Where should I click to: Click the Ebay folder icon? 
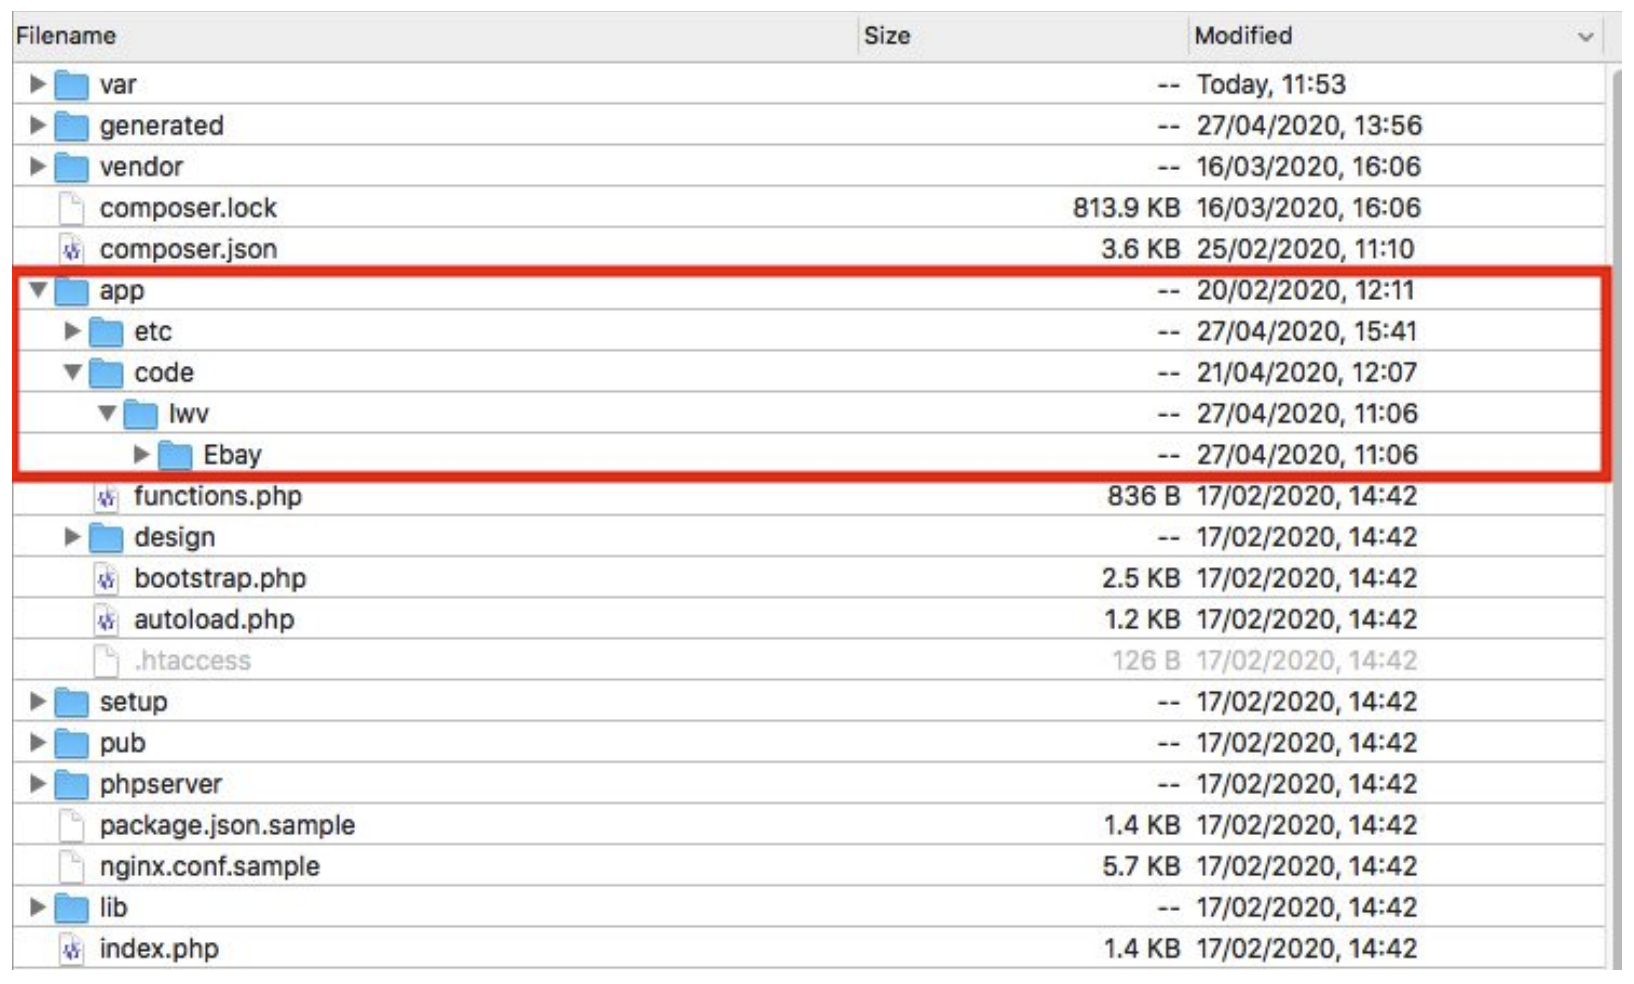175,455
